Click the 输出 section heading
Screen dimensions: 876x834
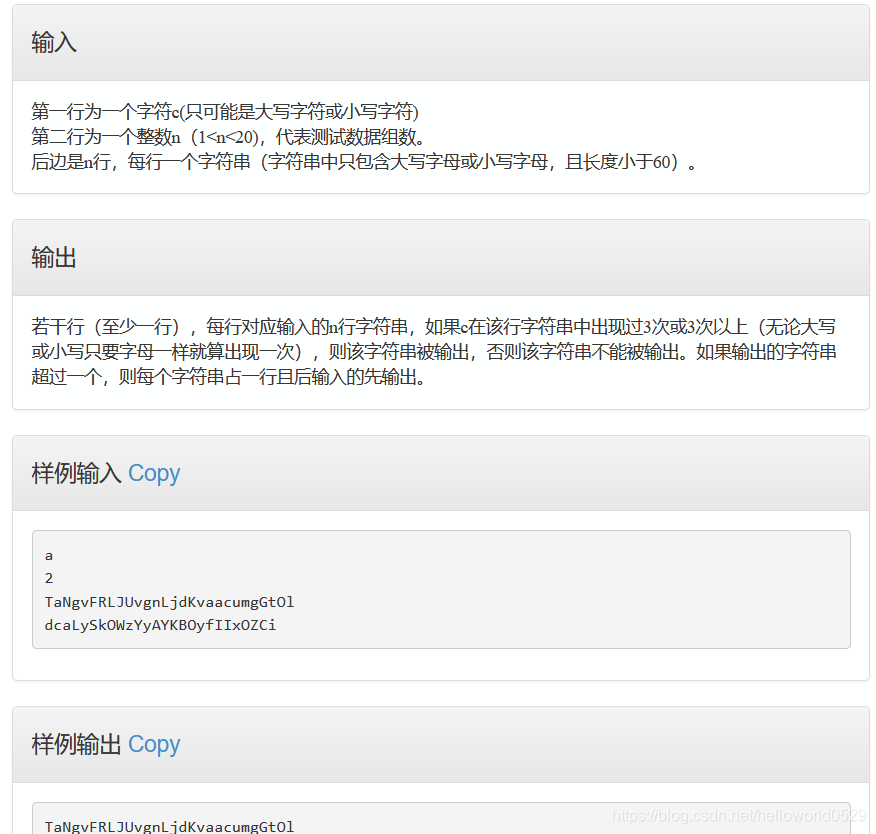coord(54,258)
